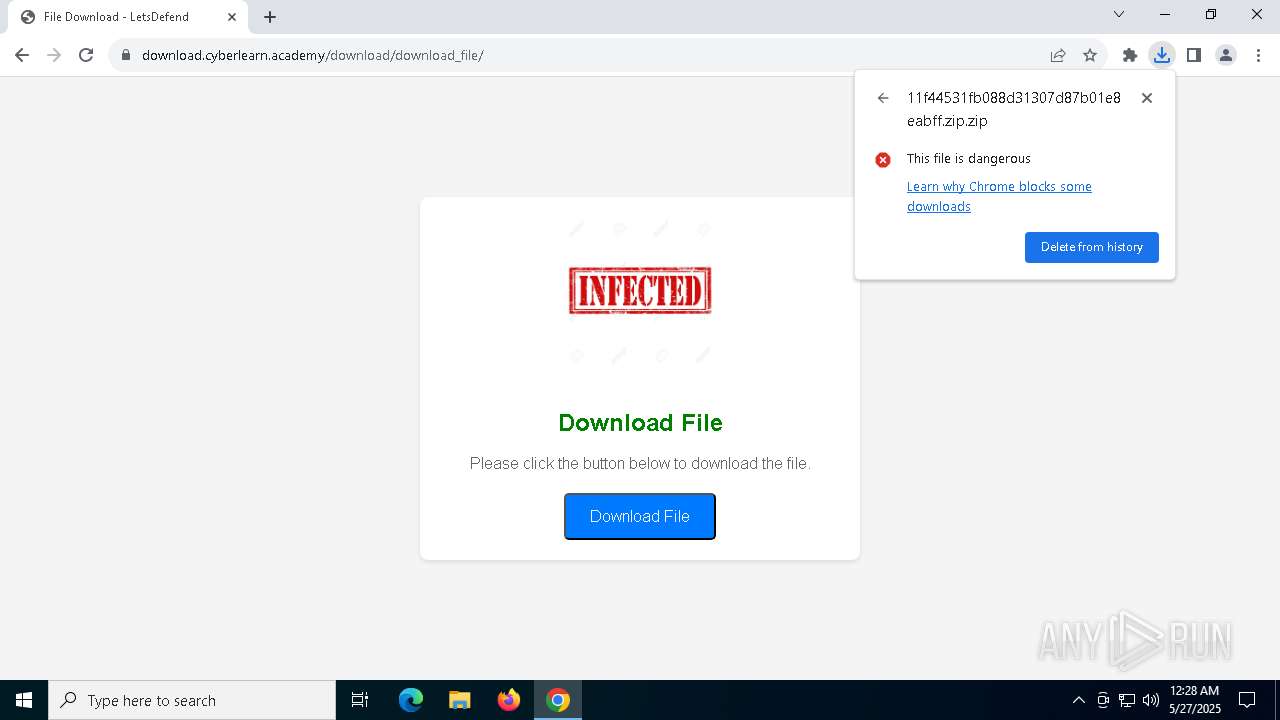The image size is (1280, 720).
Task: Launch Firefox from taskbar
Action: point(509,700)
